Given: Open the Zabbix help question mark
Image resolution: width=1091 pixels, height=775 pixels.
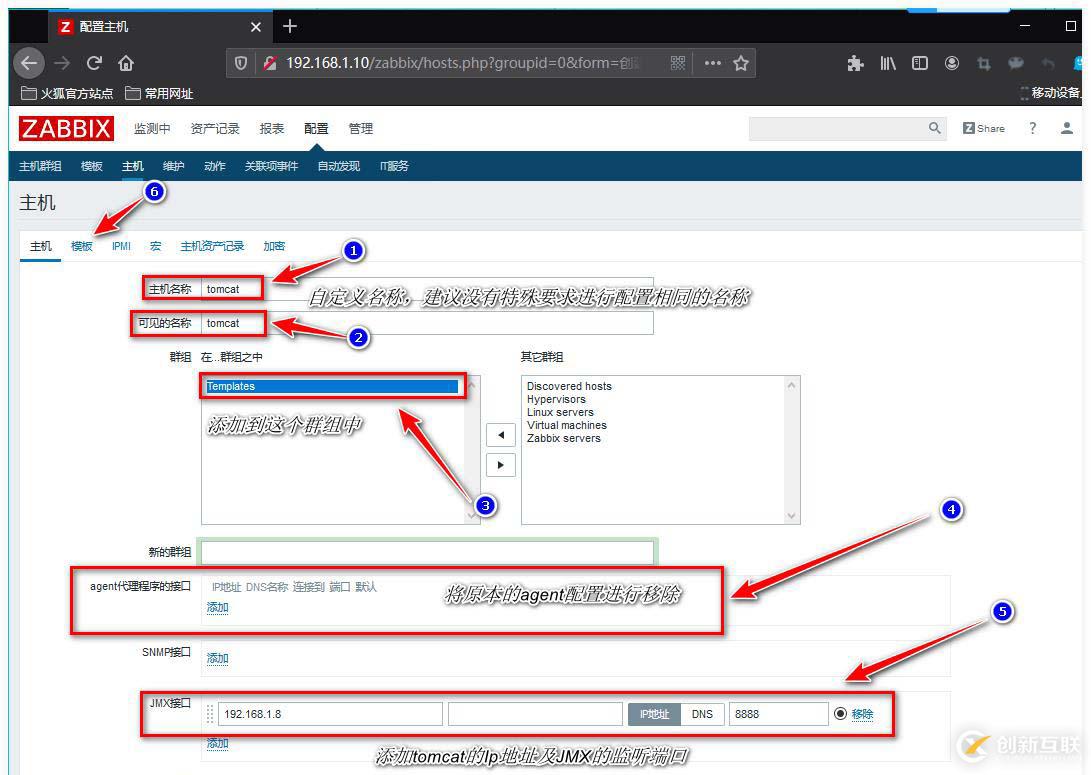Looking at the screenshot, I should click(x=1033, y=128).
